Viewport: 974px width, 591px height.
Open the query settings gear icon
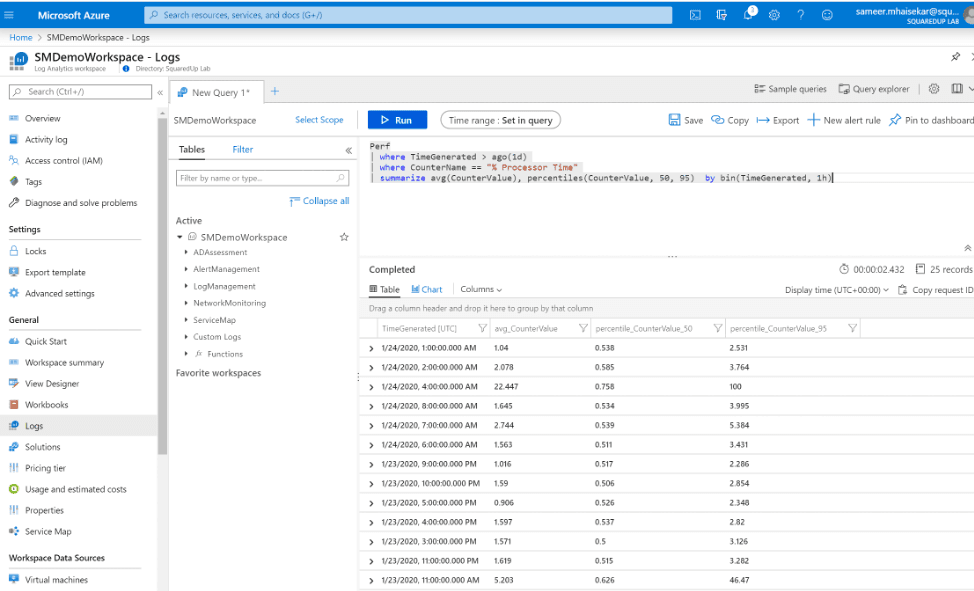(934, 89)
